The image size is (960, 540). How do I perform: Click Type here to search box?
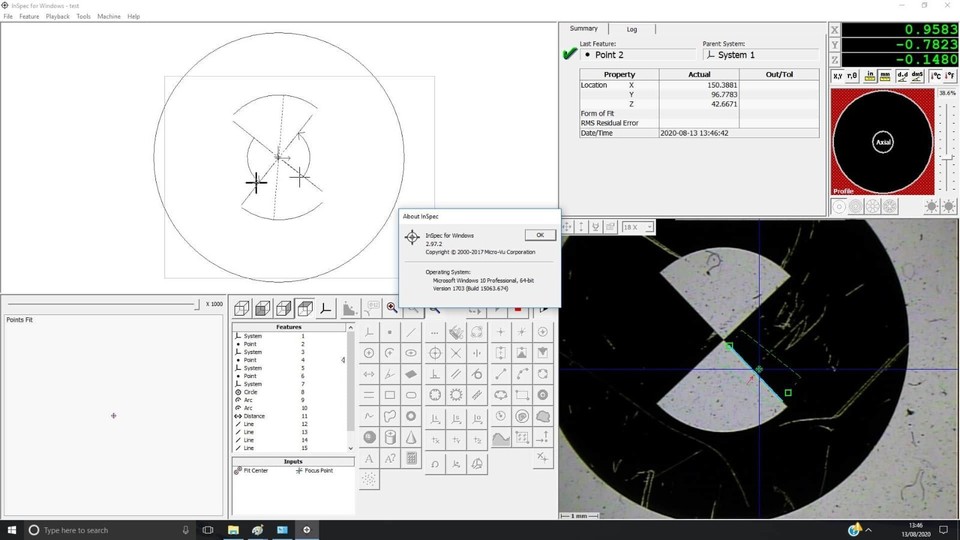(x=109, y=530)
